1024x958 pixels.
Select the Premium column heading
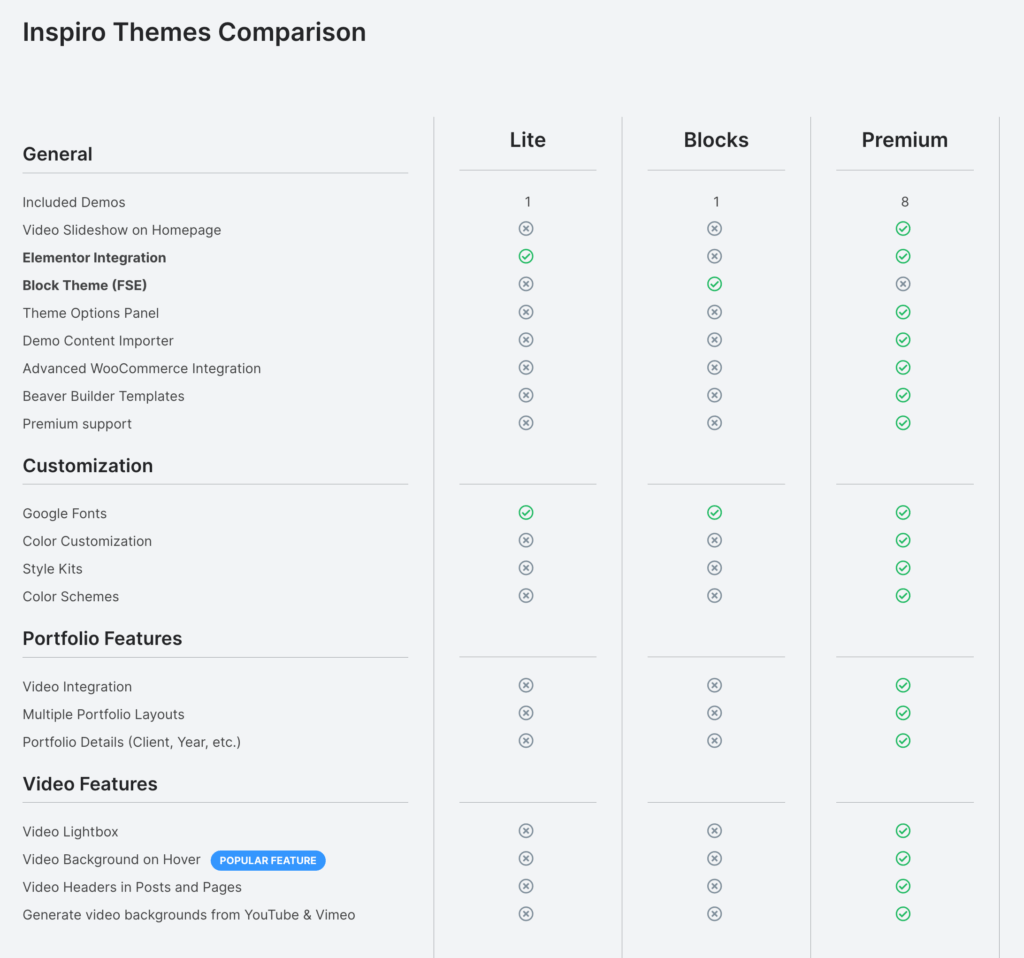point(904,140)
